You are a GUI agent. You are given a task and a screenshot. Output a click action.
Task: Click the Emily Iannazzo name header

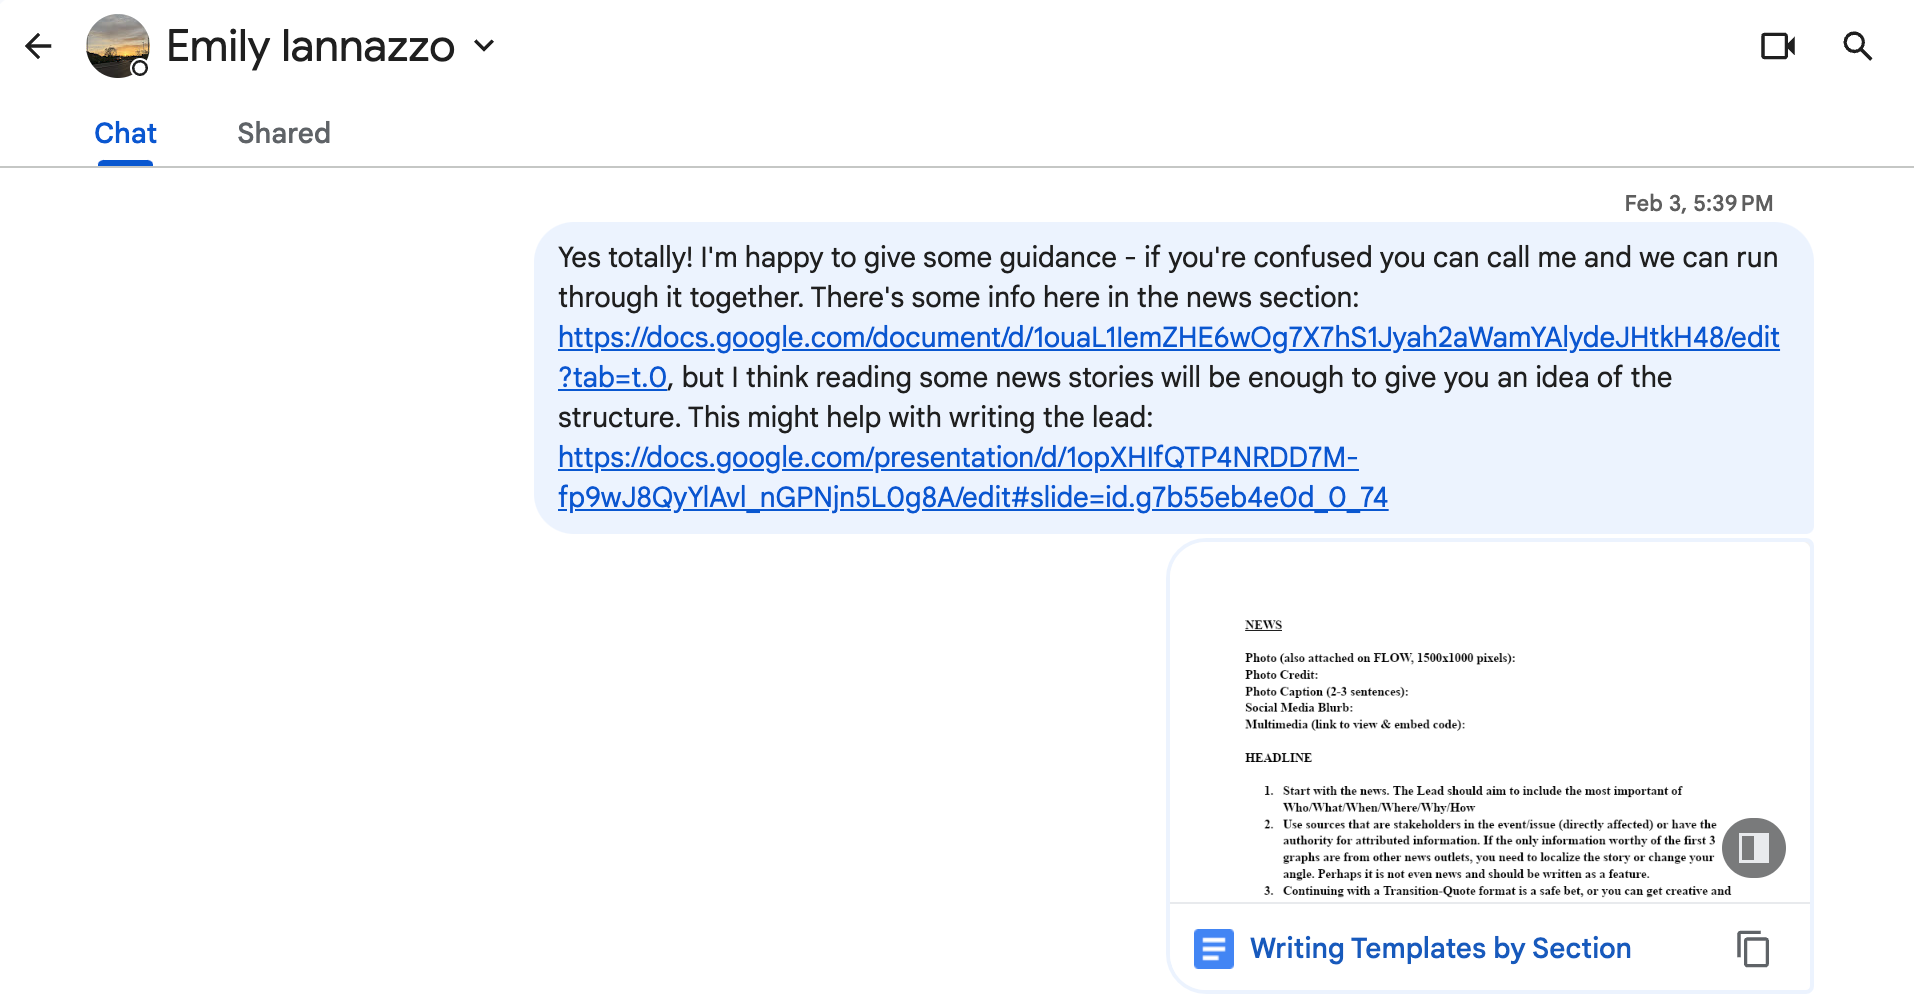click(x=310, y=46)
